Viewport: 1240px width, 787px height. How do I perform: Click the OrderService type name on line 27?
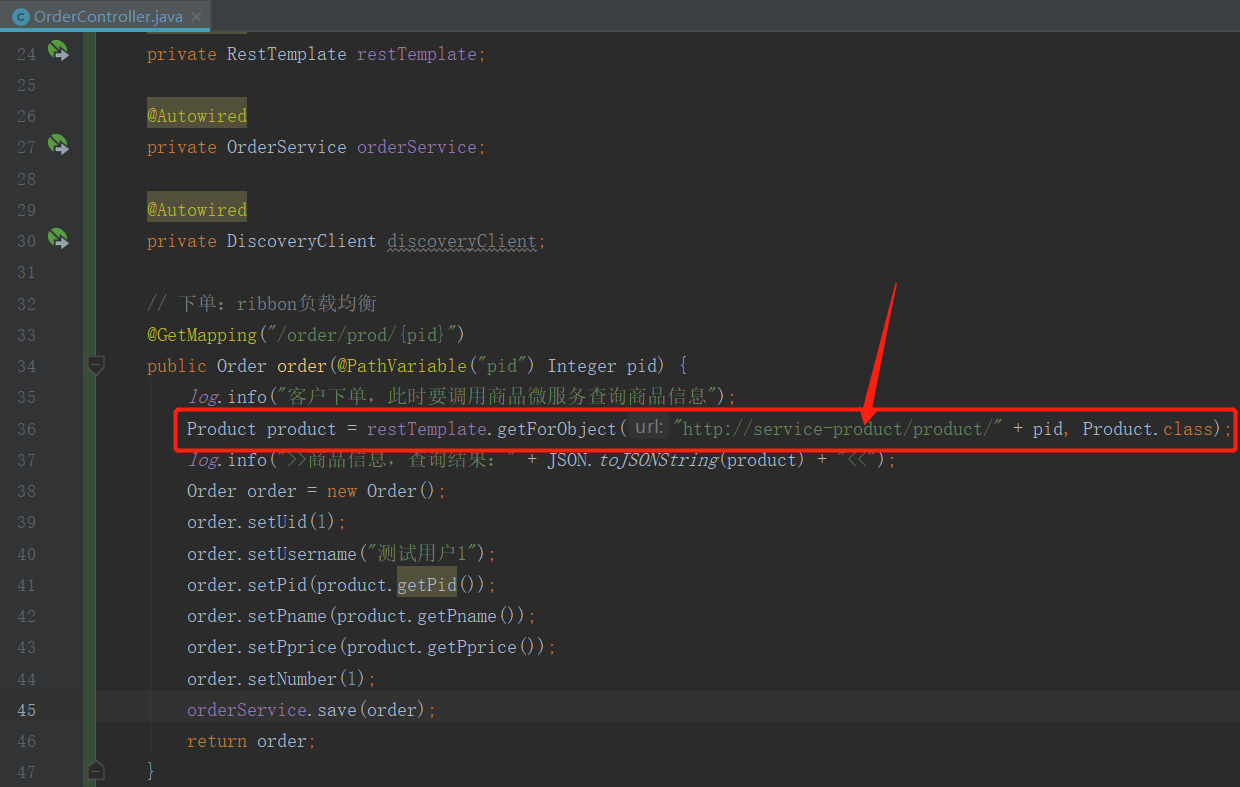pyautogui.click(x=287, y=147)
